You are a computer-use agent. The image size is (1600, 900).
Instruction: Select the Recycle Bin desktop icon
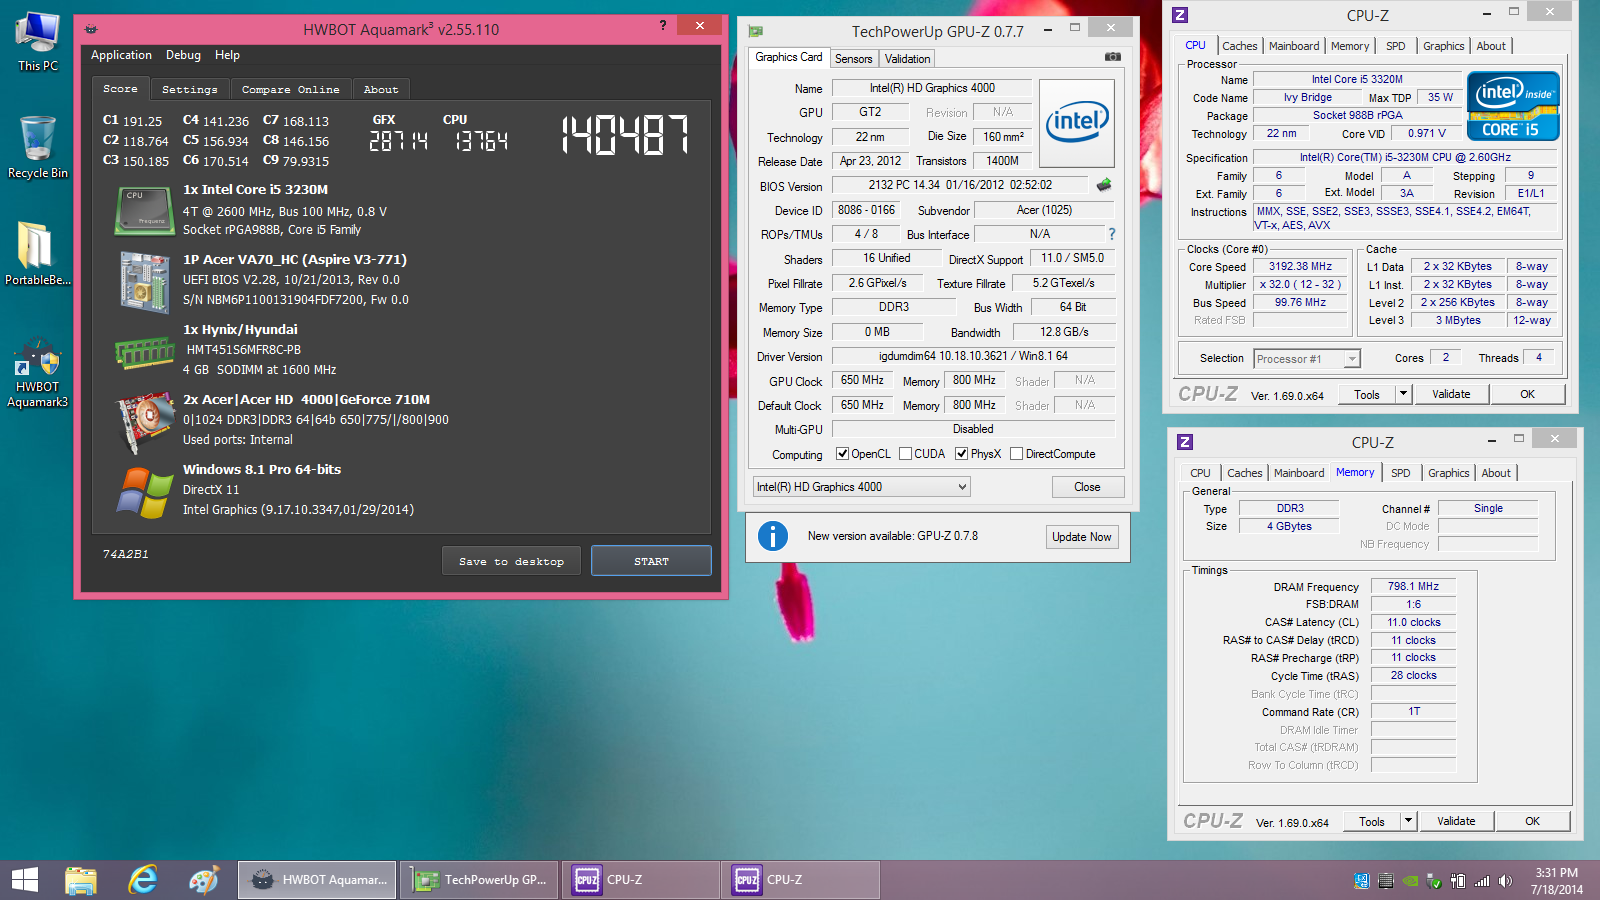[x=38, y=147]
